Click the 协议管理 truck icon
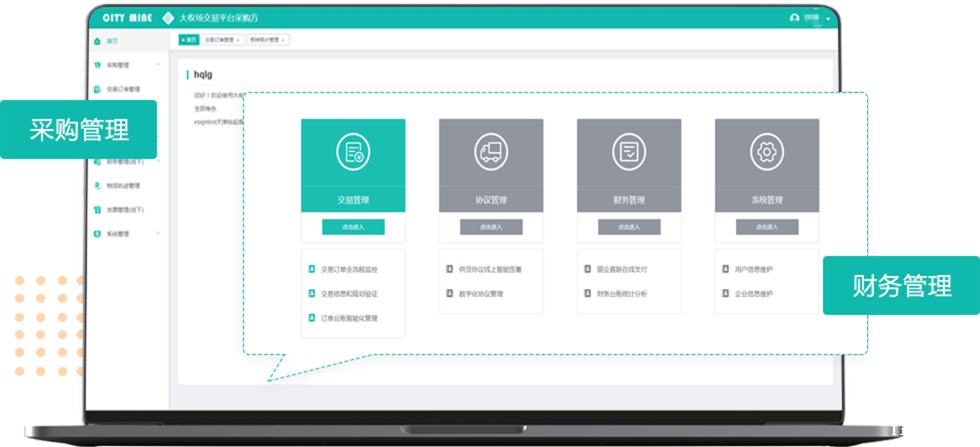The width and height of the screenshot is (980, 447). click(491, 152)
